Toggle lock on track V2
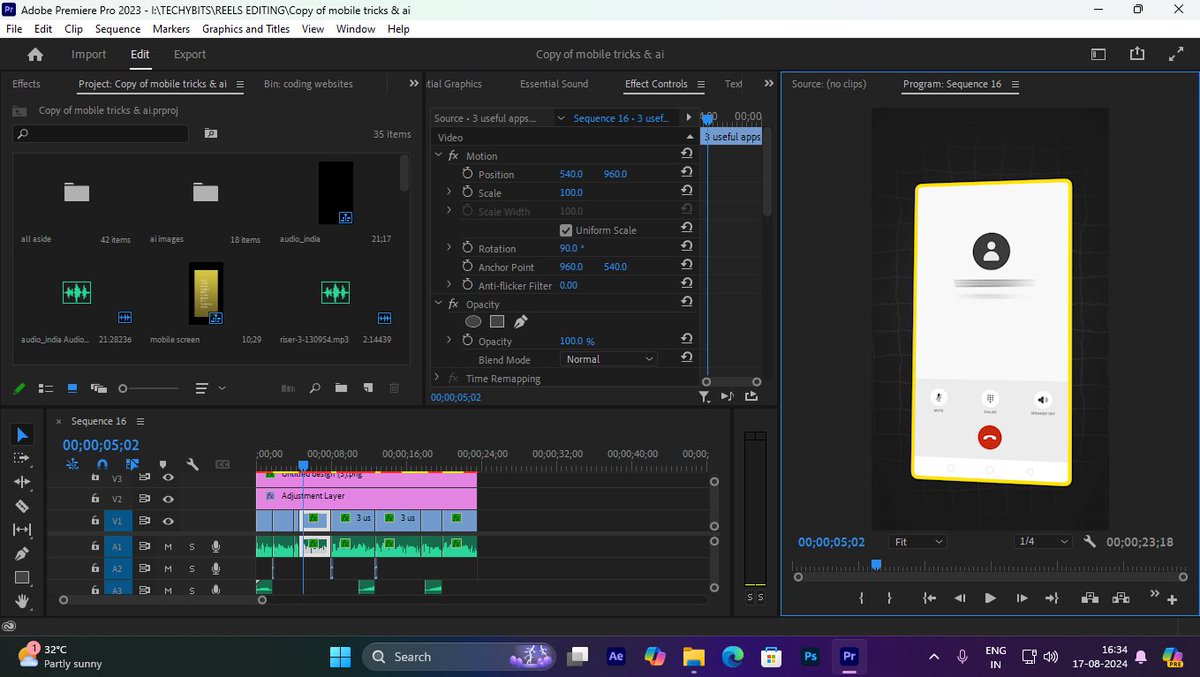The image size is (1200, 677). pos(94,498)
